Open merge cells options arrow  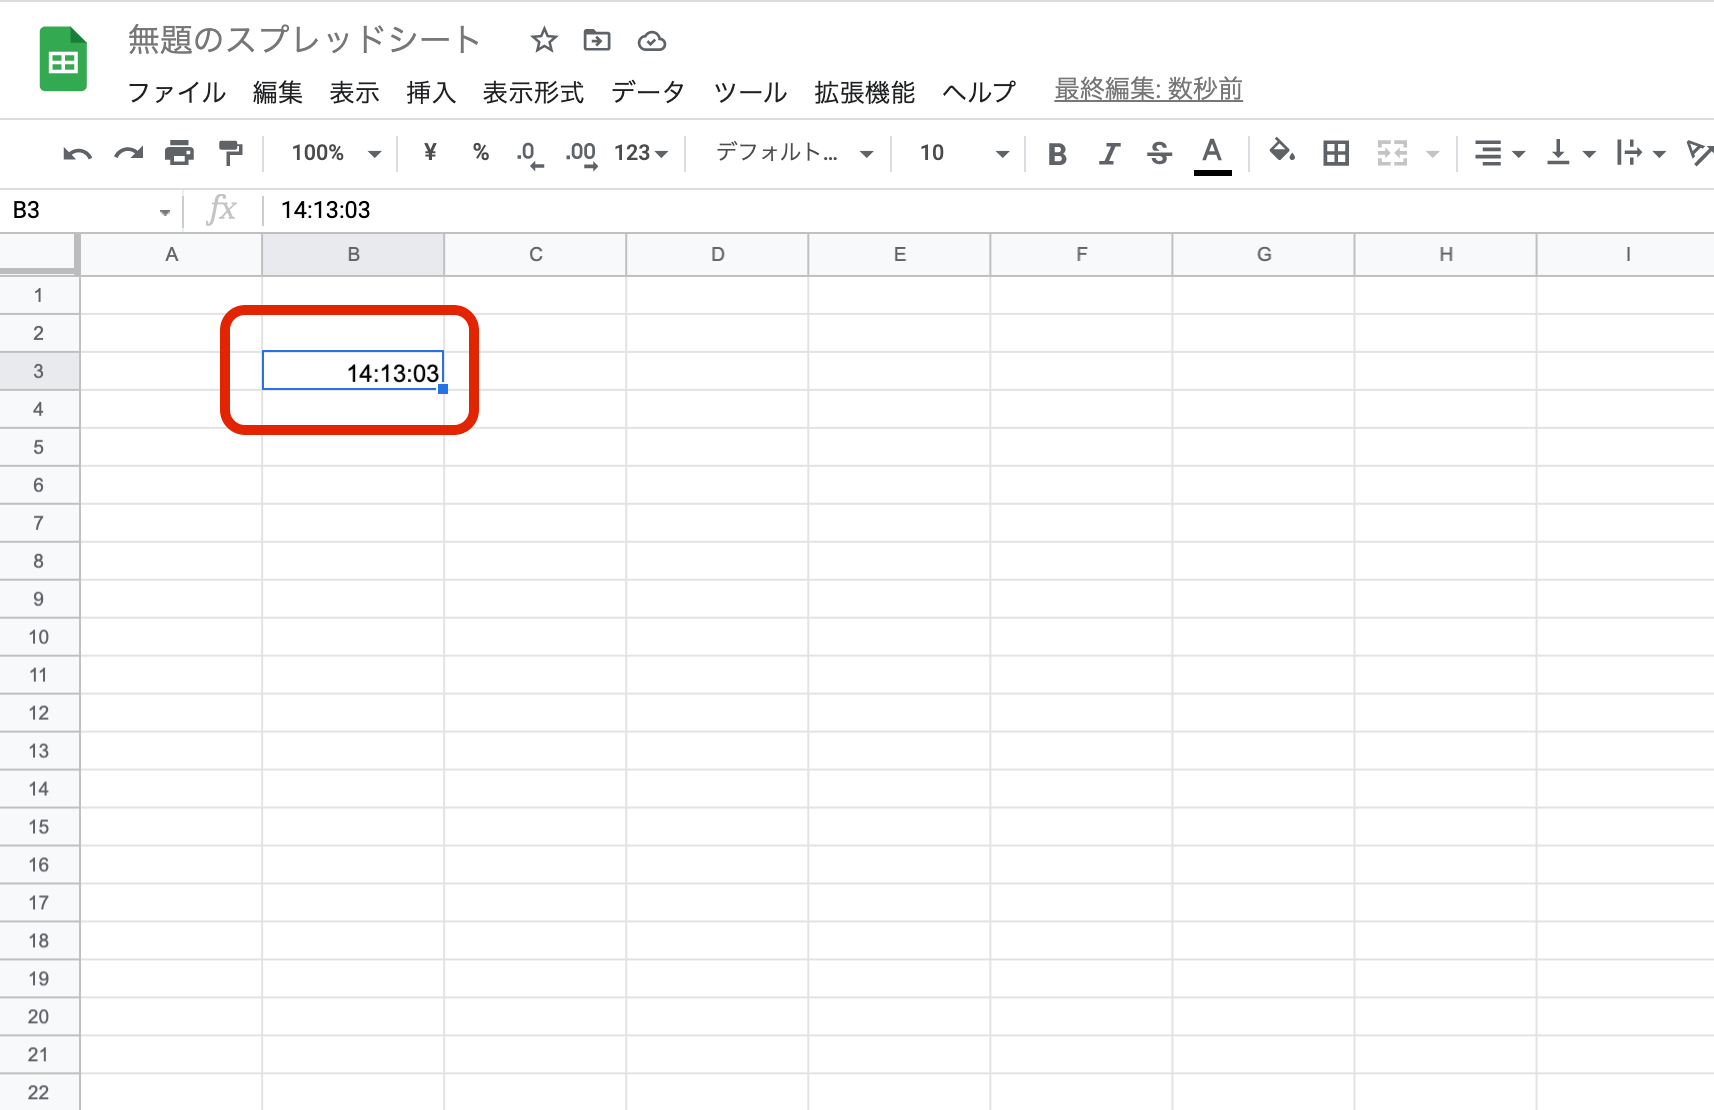1432,154
